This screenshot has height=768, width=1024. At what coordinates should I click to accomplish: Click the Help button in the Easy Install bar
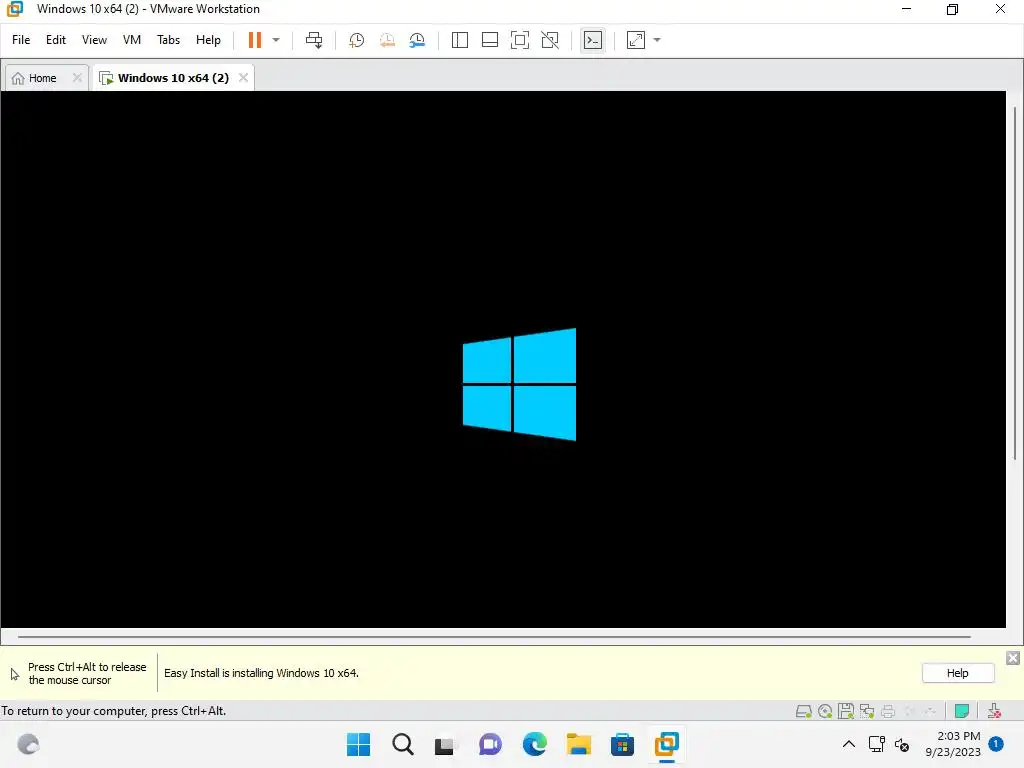(957, 673)
